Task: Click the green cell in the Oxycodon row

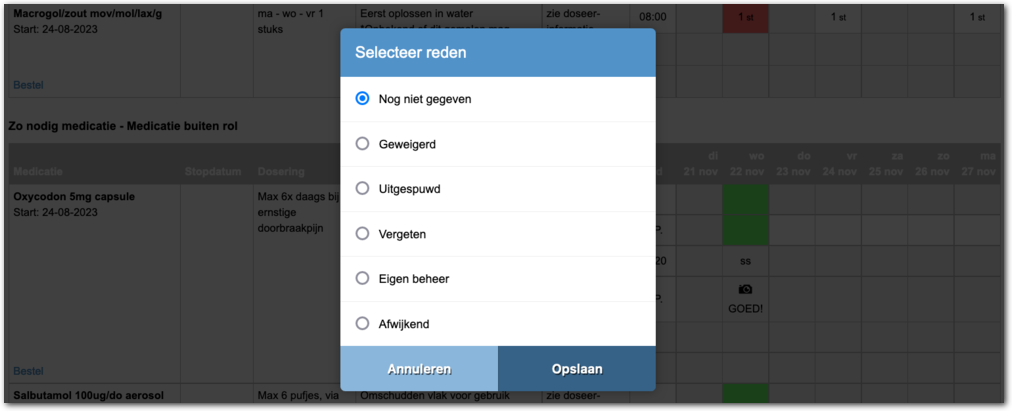Action: pyautogui.click(x=745, y=213)
